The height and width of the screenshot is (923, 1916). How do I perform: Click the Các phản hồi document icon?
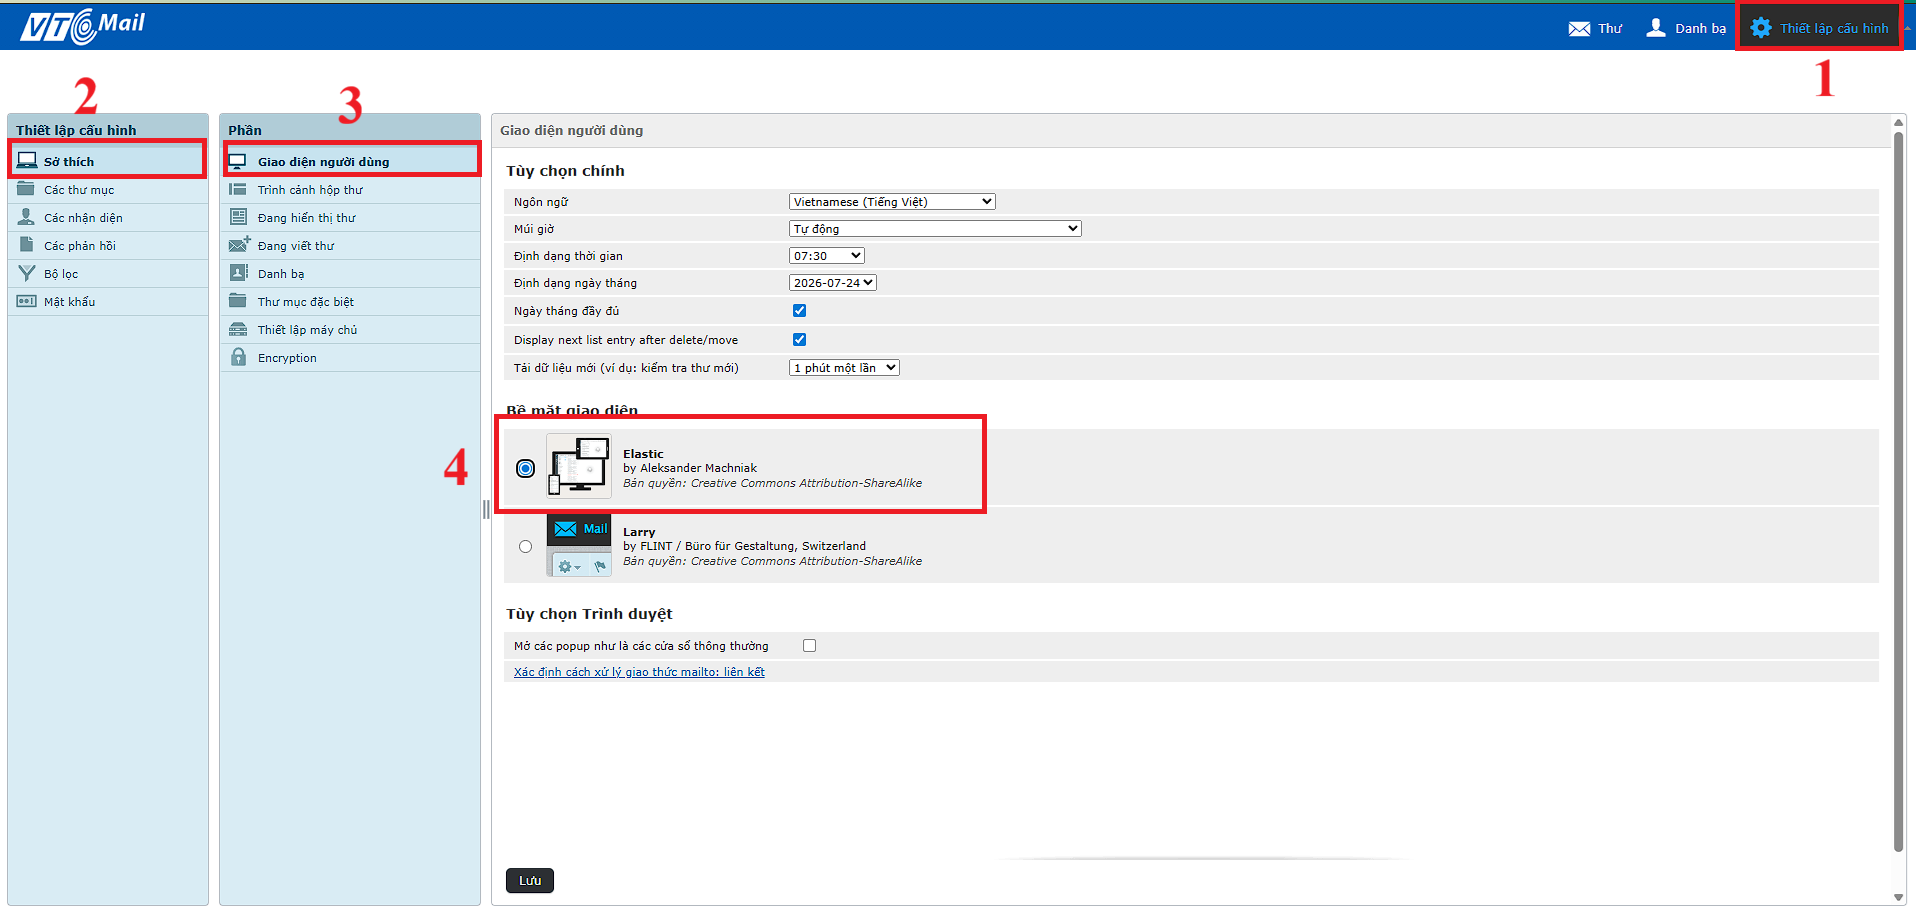tap(26, 244)
